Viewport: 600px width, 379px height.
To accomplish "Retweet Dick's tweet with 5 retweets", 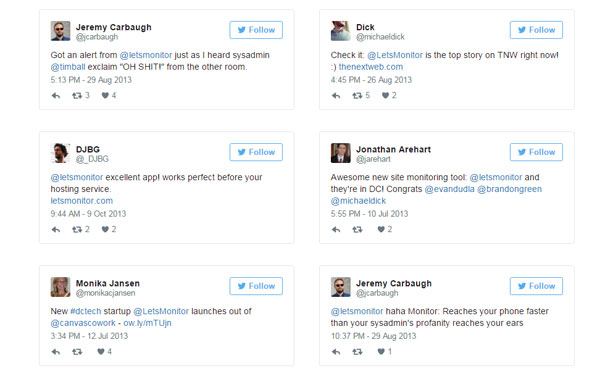I will click(x=357, y=96).
